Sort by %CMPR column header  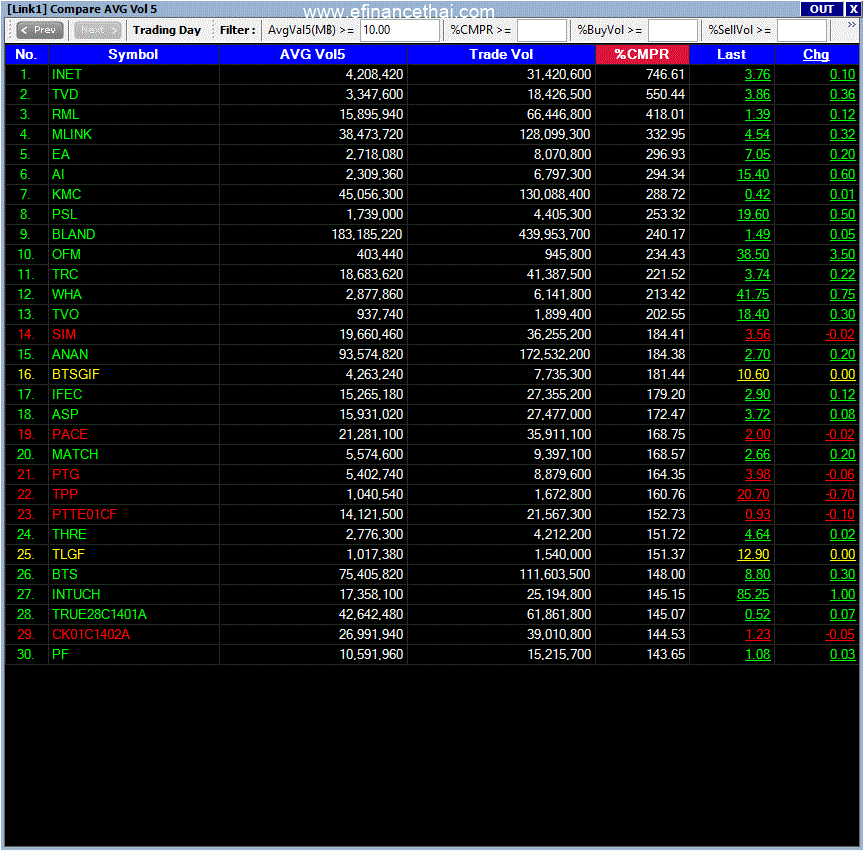coord(642,55)
